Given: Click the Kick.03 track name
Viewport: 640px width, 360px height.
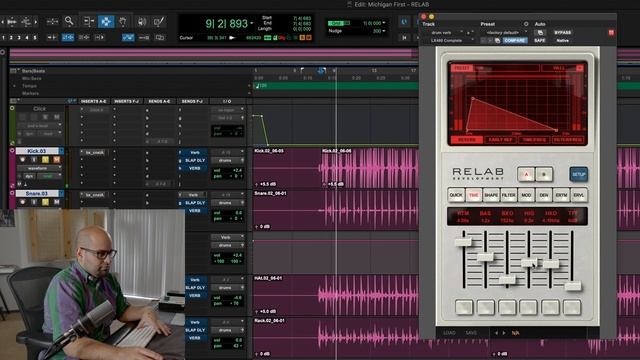Looking at the screenshot, I should [x=37, y=151].
